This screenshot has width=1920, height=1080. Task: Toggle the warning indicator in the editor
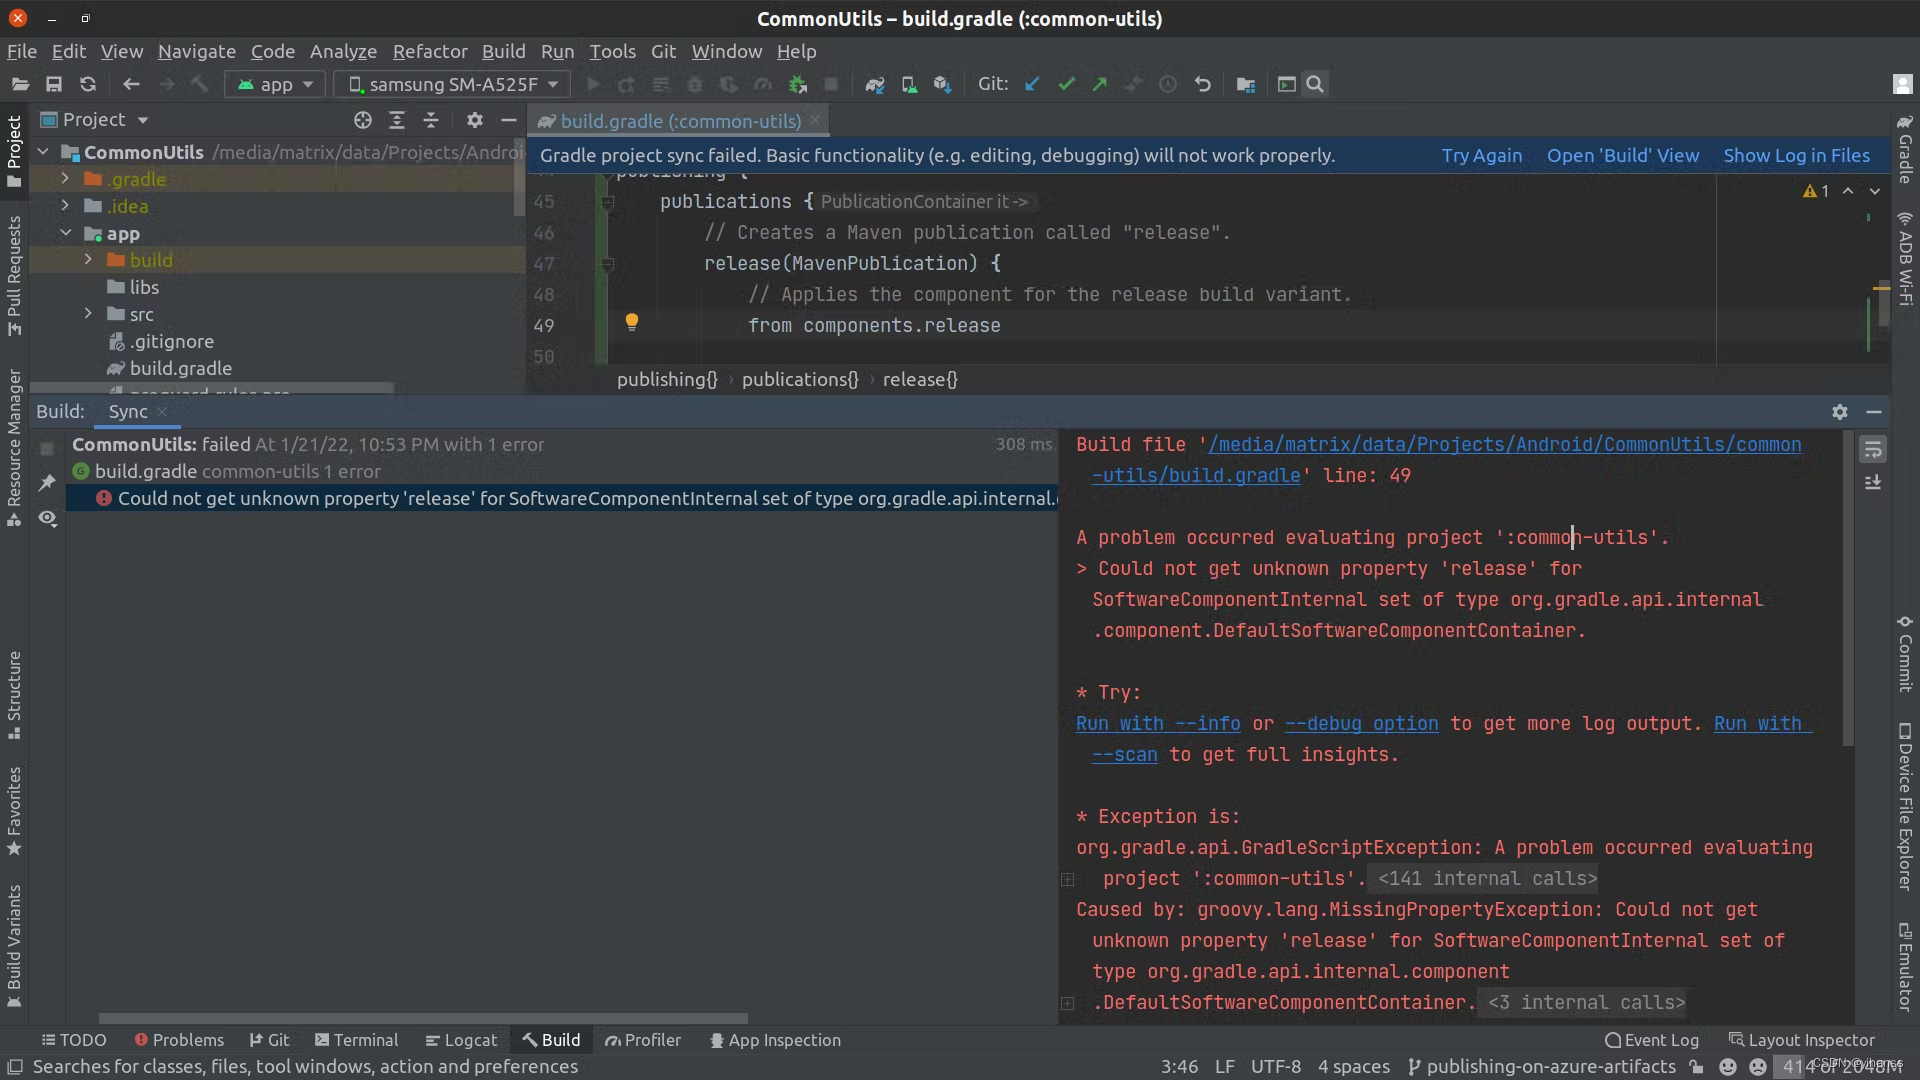[x=1812, y=191]
